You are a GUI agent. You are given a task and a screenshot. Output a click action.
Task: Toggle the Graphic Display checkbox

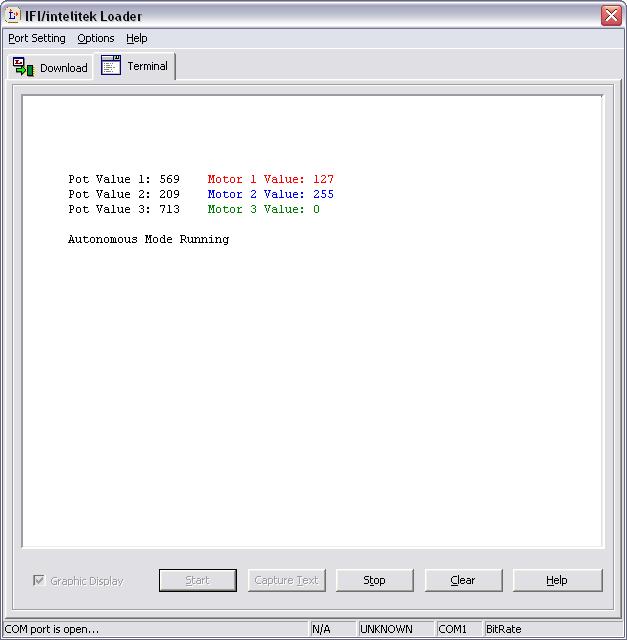(x=39, y=580)
